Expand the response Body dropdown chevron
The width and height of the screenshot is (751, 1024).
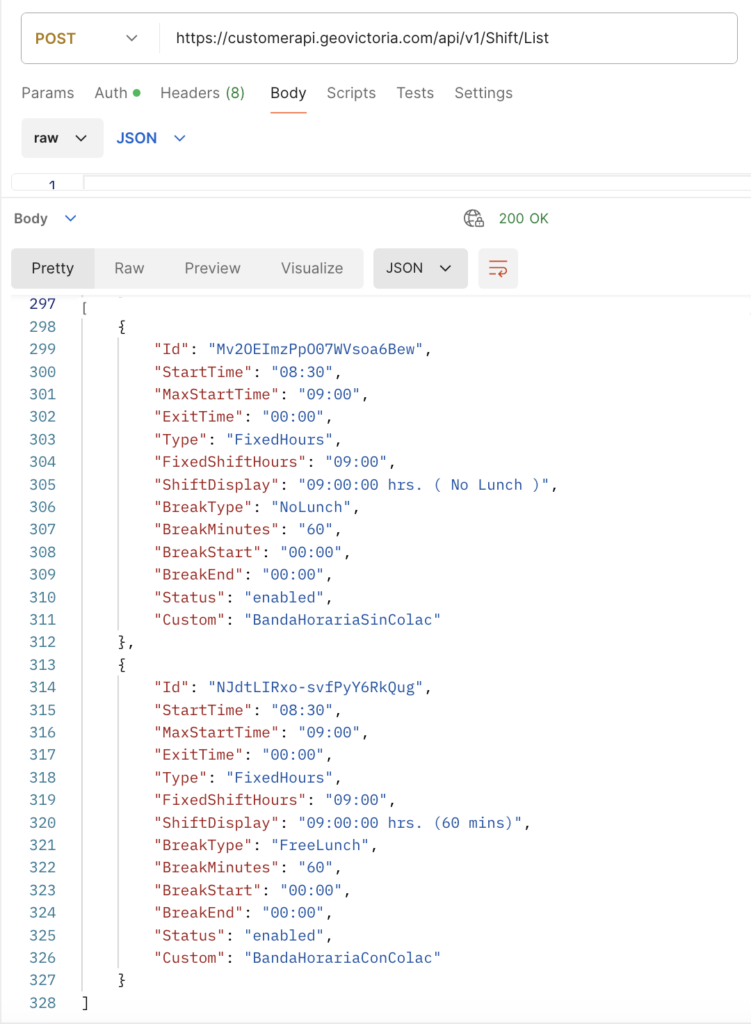(70, 218)
